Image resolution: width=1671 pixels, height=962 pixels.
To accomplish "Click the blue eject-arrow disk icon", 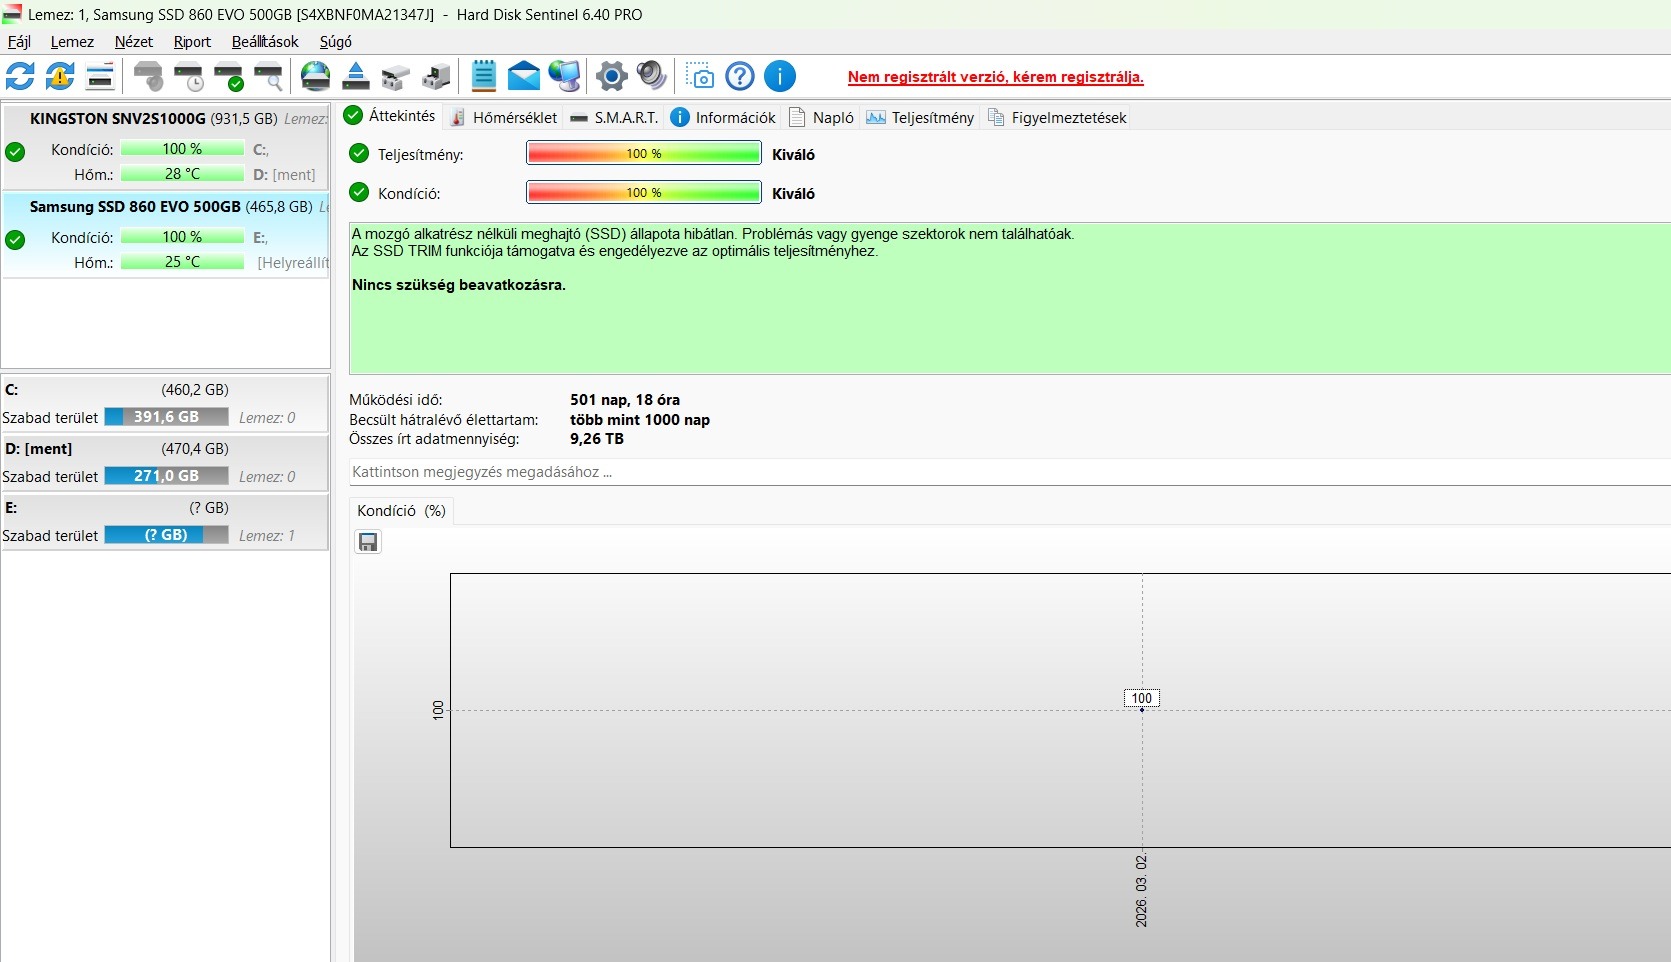I will 356,76.
